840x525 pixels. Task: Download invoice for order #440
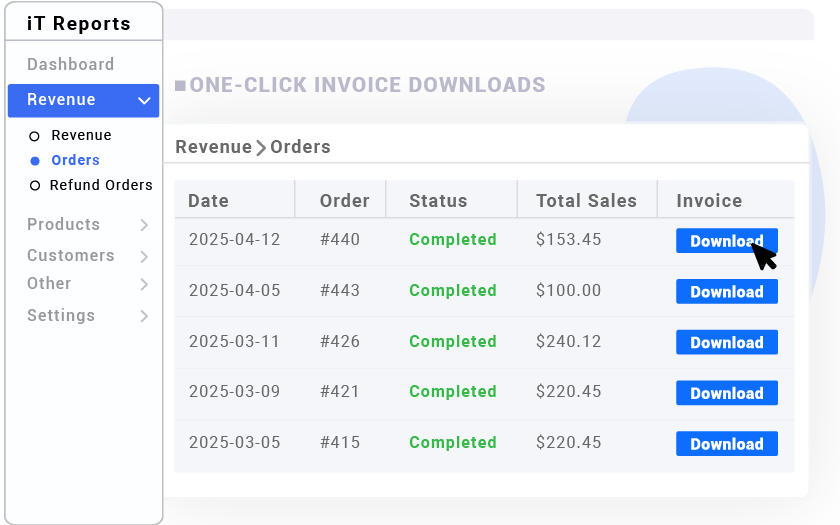(x=726, y=241)
